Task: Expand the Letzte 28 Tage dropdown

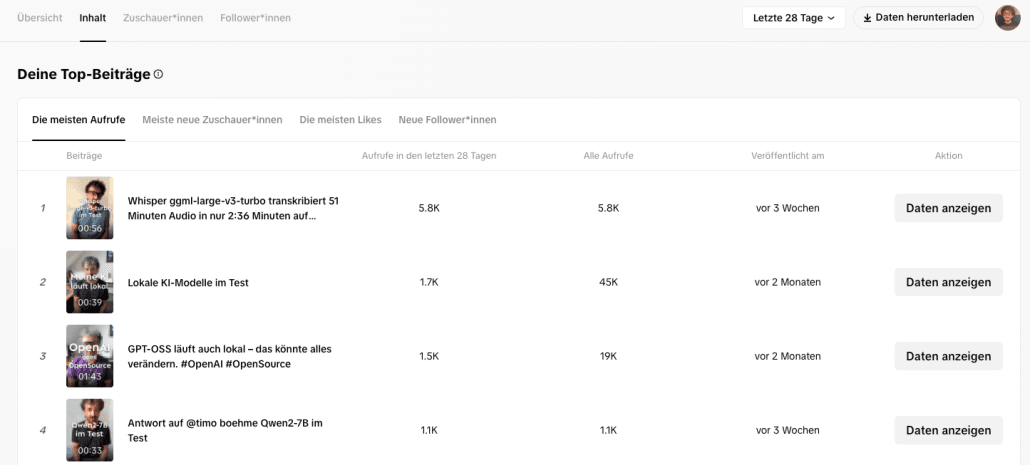Action: pos(793,18)
